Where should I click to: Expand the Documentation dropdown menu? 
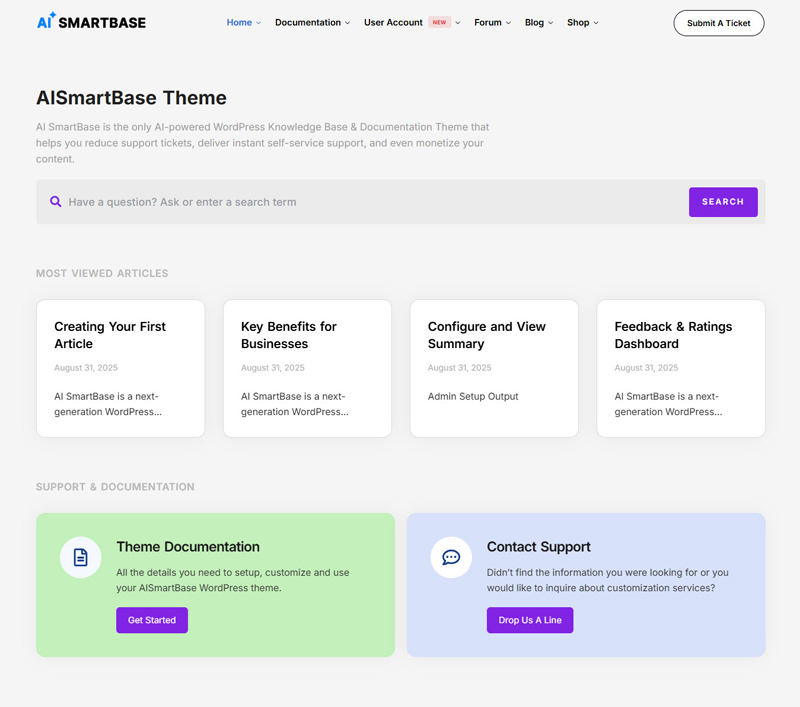pyautogui.click(x=312, y=22)
